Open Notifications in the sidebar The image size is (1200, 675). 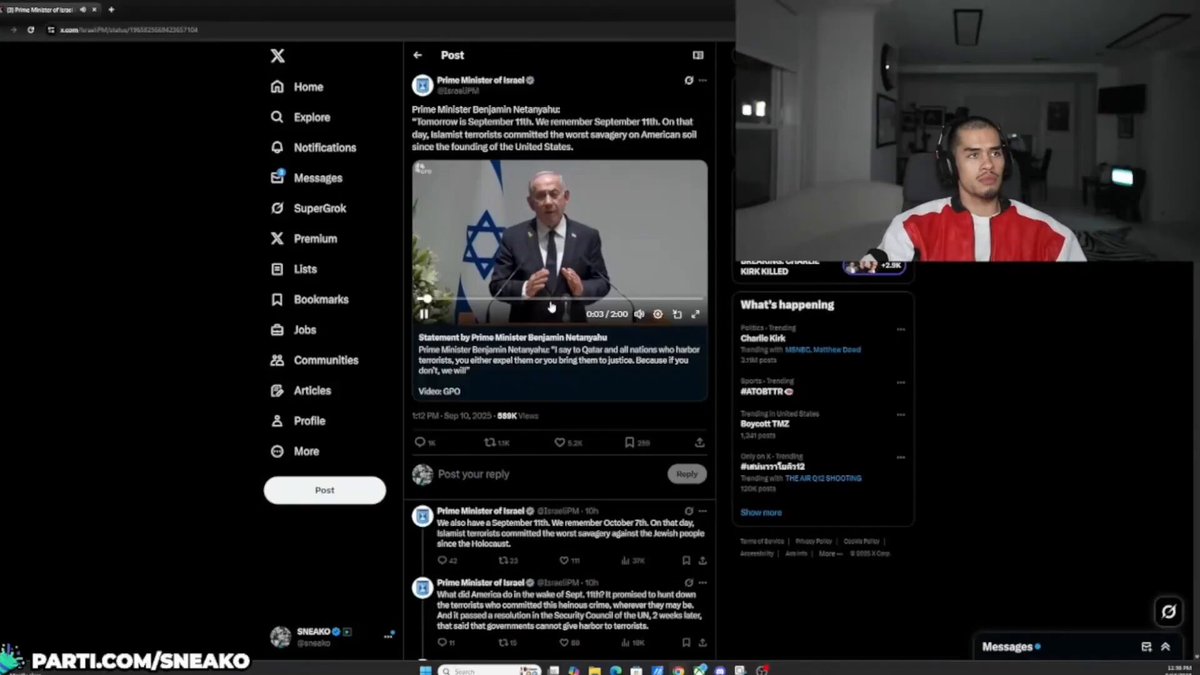[313, 147]
